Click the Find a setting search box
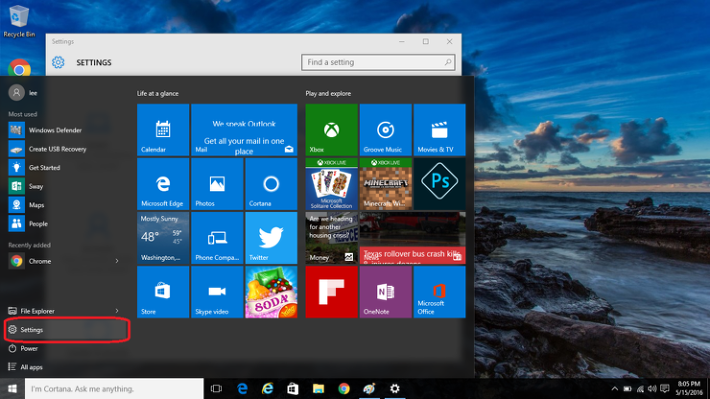This screenshot has height=399, width=710. tap(378, 62)
